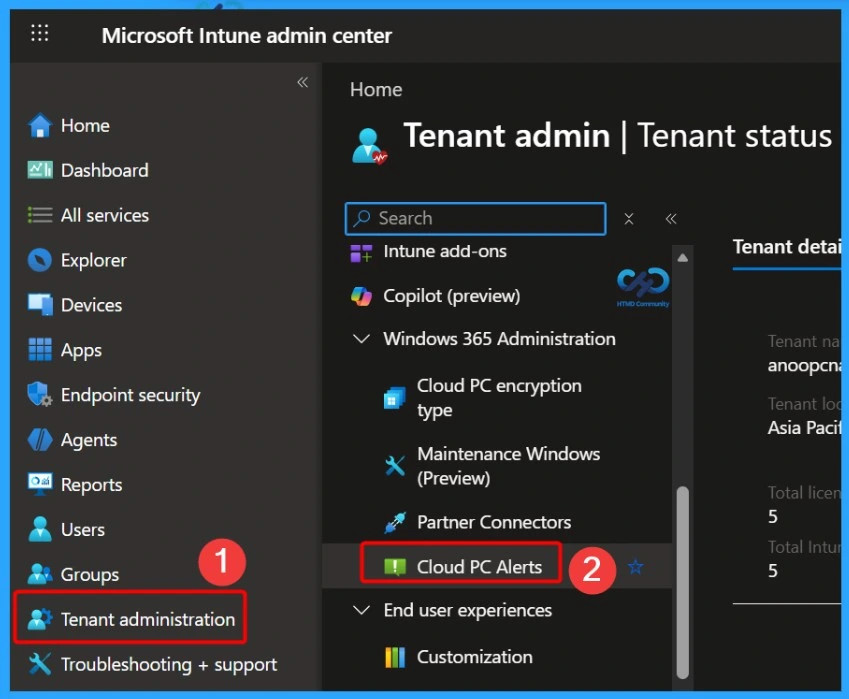
Task: Click the Agents icon in sidebar
Action: pyautogui.click(x=40, y=440)
